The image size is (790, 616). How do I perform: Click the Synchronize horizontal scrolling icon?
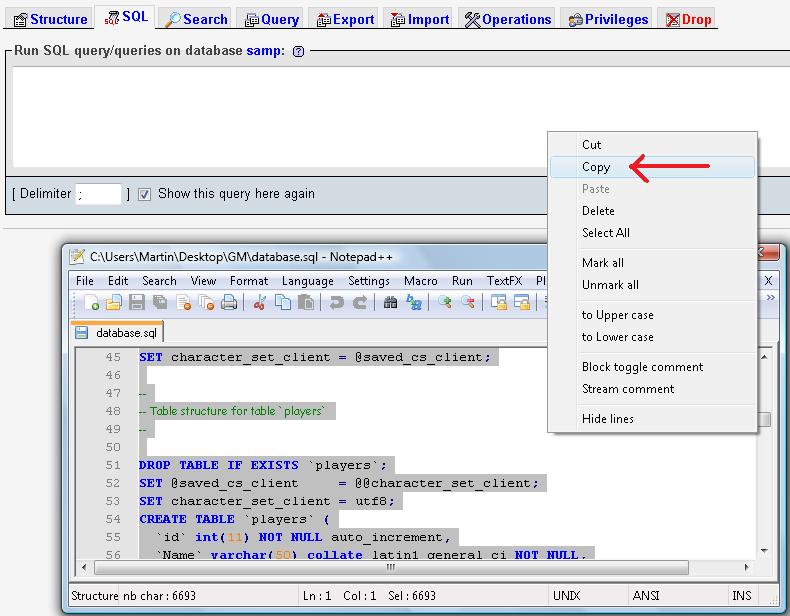pos(522,302)
